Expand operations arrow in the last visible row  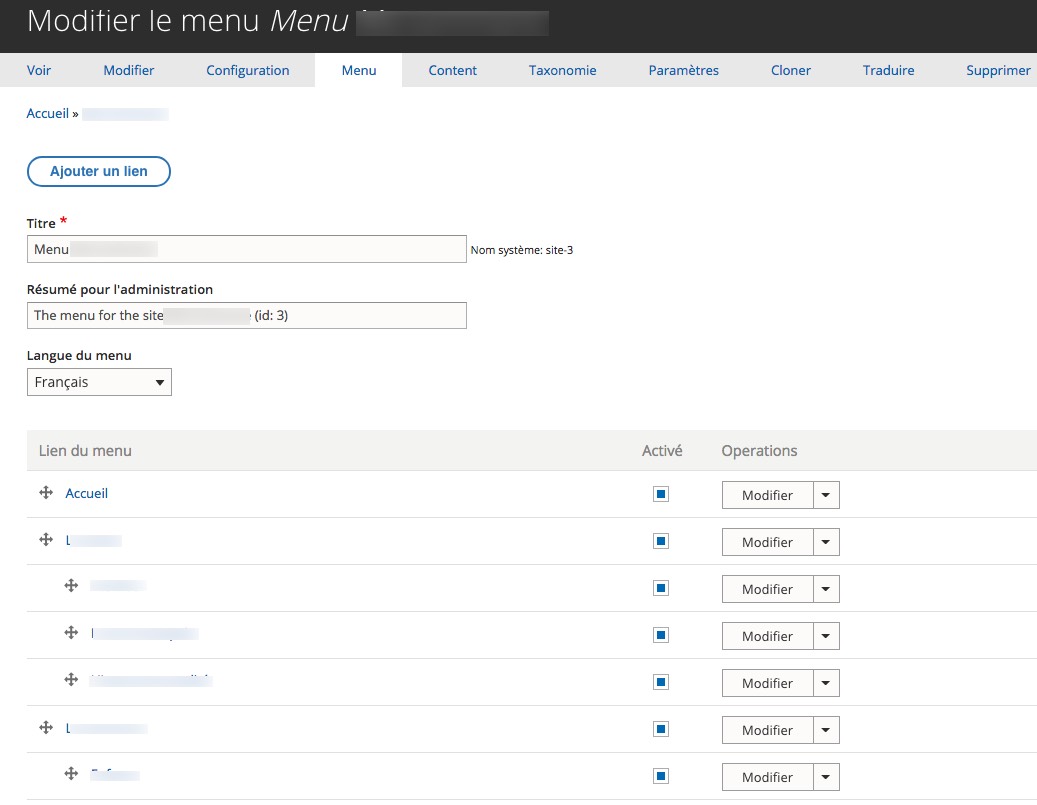[826, 777]
